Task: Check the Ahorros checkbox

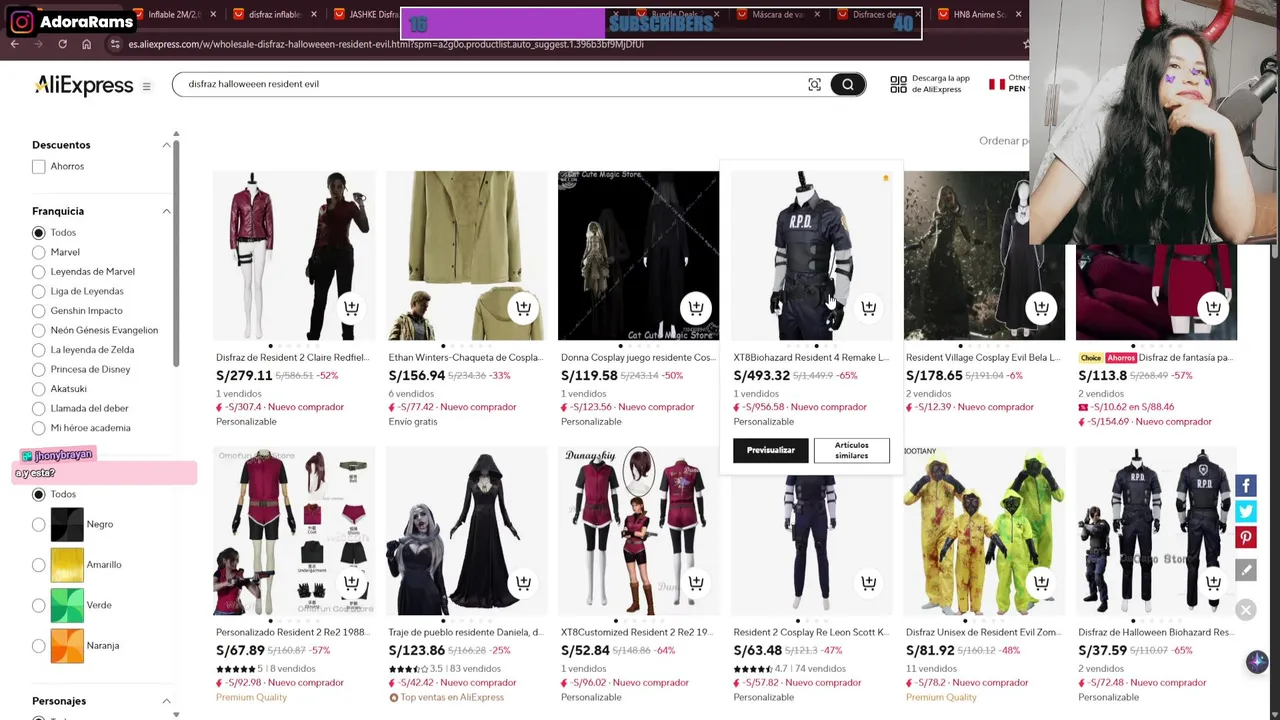Action: pos(38,167)
